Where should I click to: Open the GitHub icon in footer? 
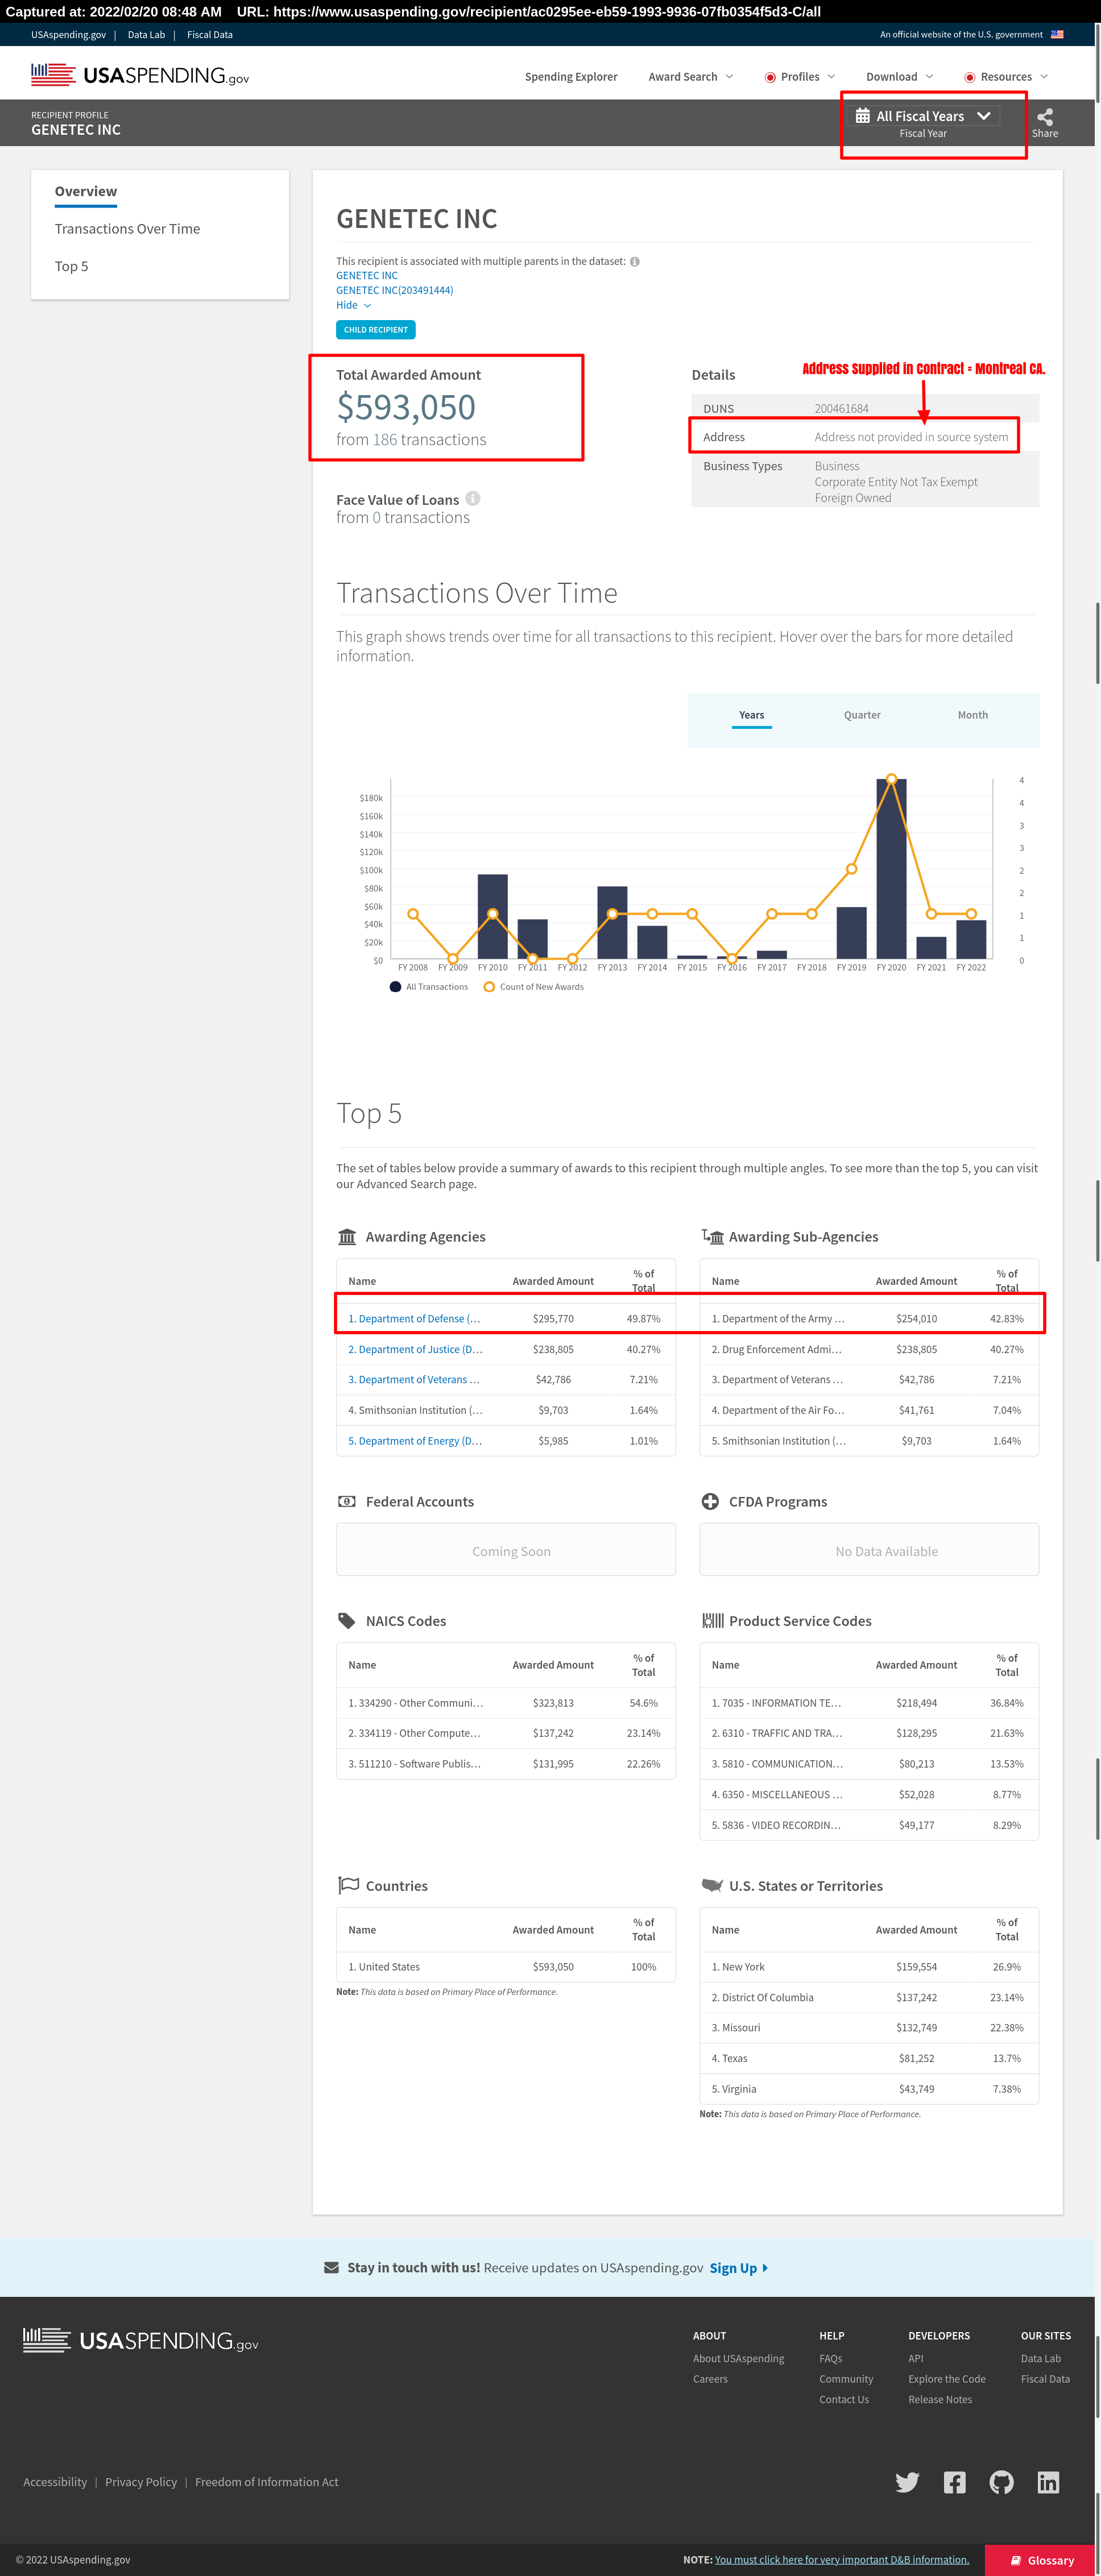1001,2482
